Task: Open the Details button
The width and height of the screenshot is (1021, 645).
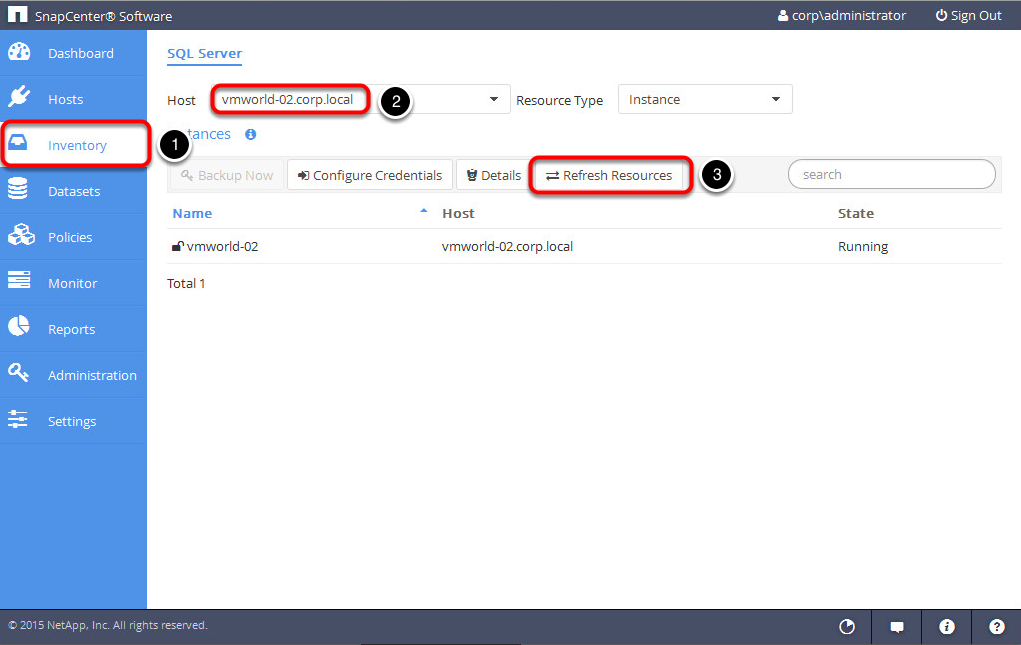Action: tap(494, 175)
